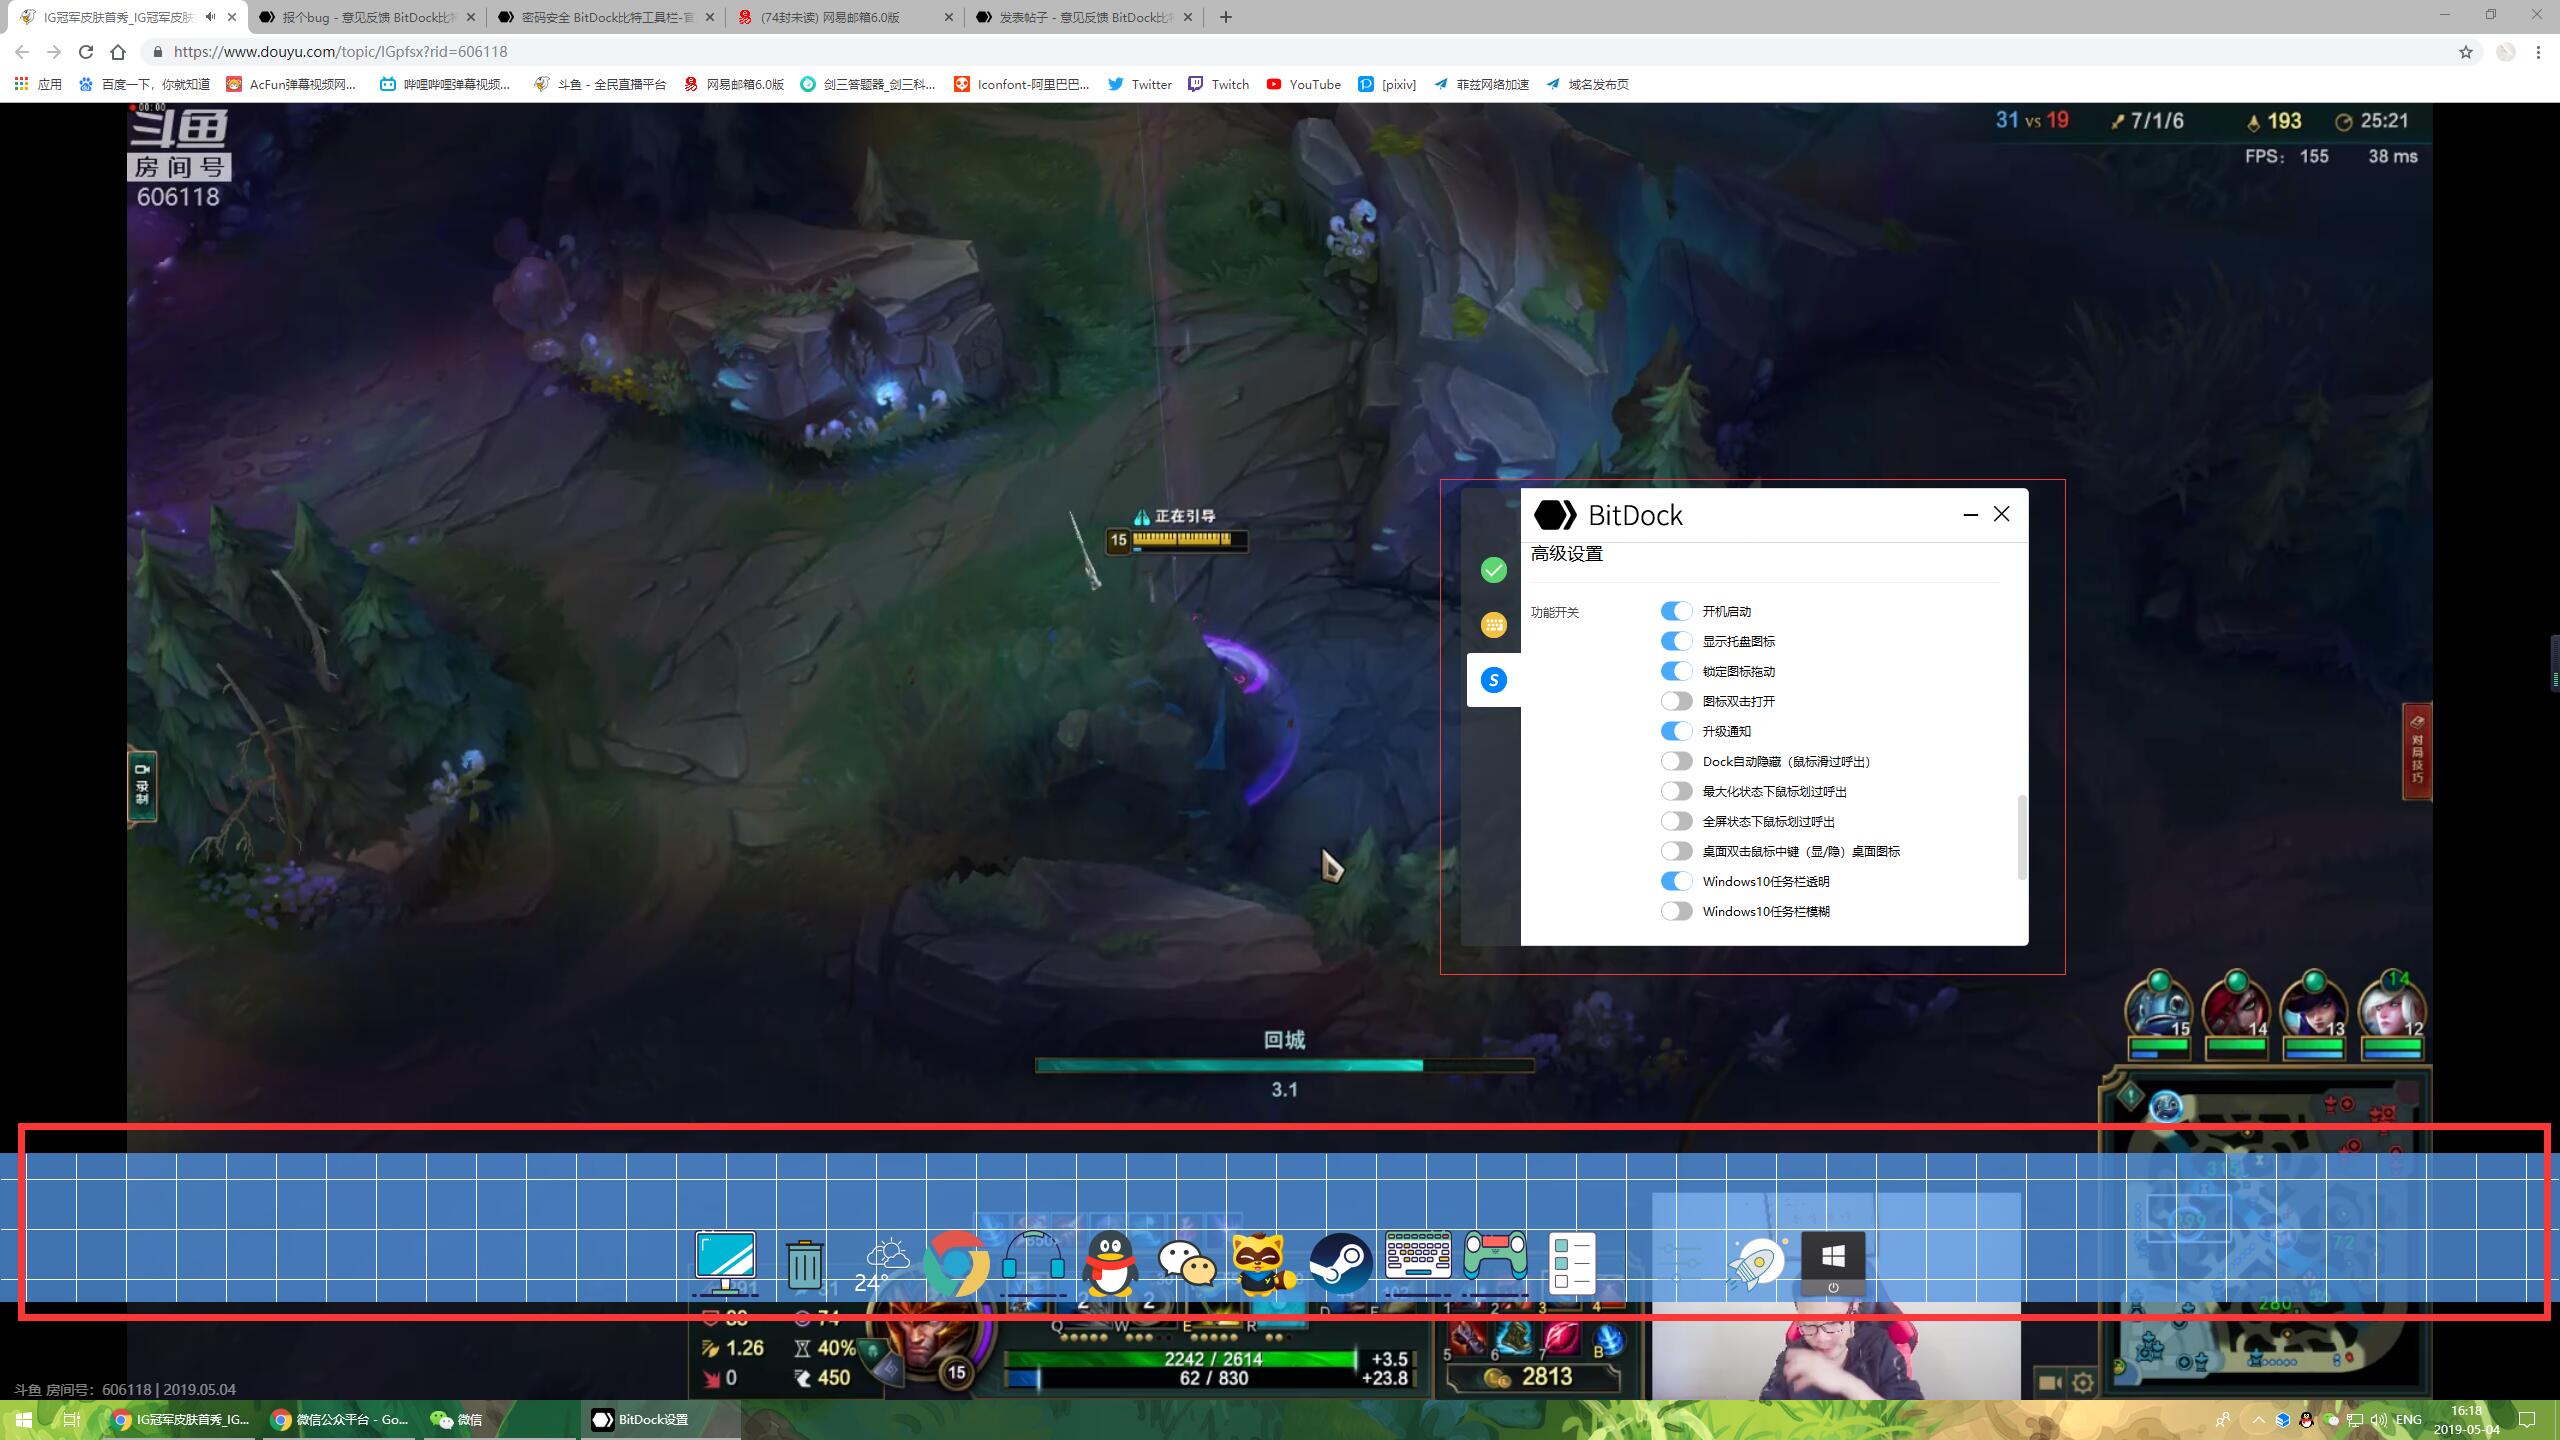The image size is (2560, 1440).
Task: Bookmark this page with the star icon
Action: (2466, 52)
